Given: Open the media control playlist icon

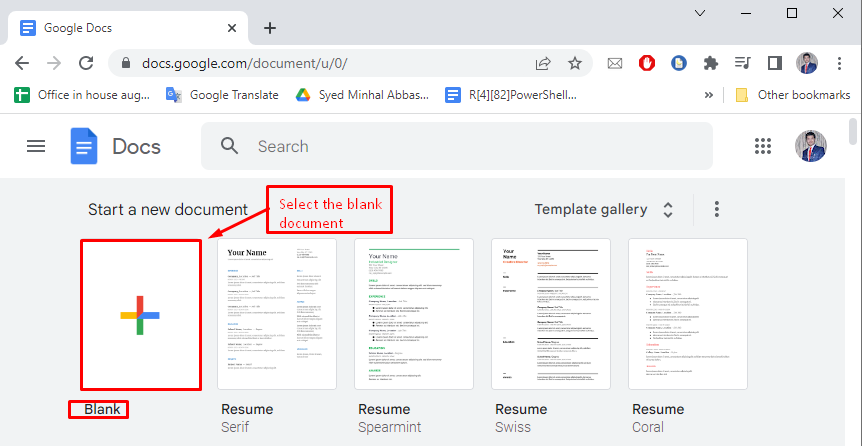Looking at the screenshot, I should [743, 63].
